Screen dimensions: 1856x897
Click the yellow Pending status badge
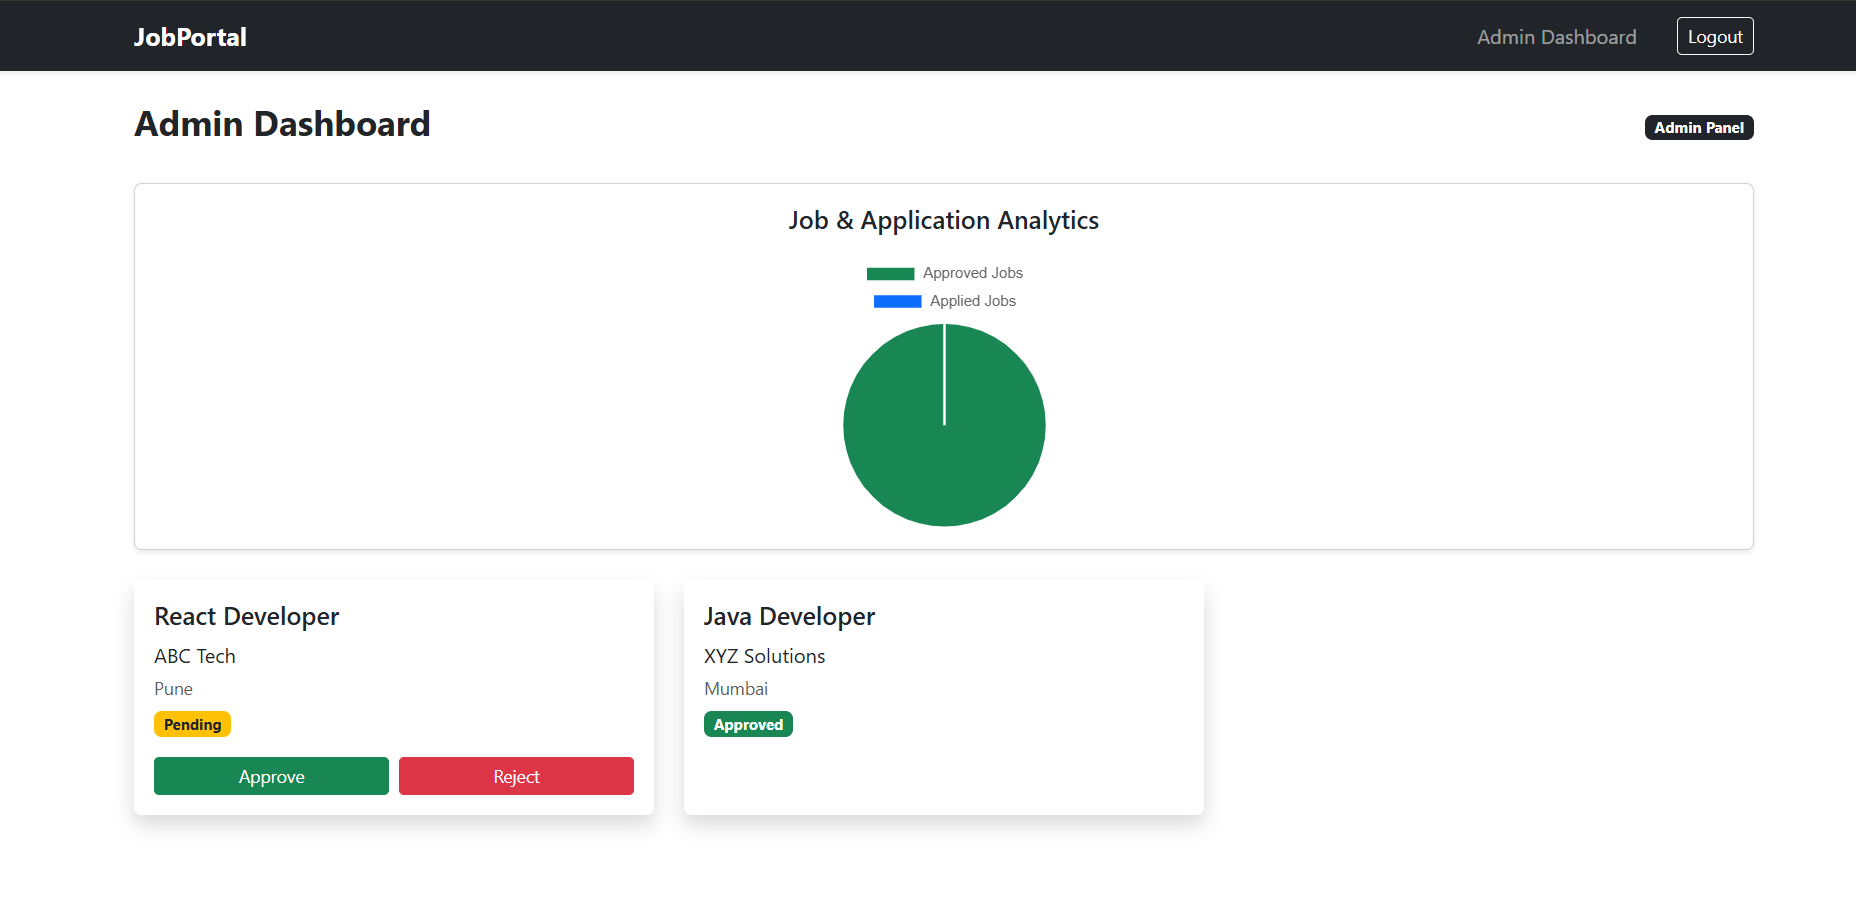tap(192, 725)
